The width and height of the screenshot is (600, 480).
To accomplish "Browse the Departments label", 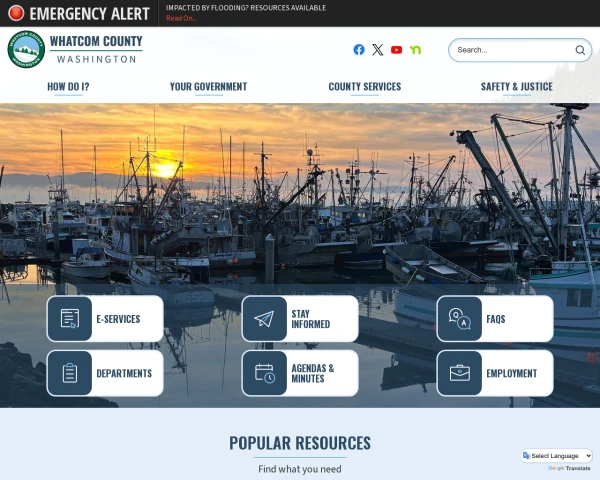I will coord(124,373).
